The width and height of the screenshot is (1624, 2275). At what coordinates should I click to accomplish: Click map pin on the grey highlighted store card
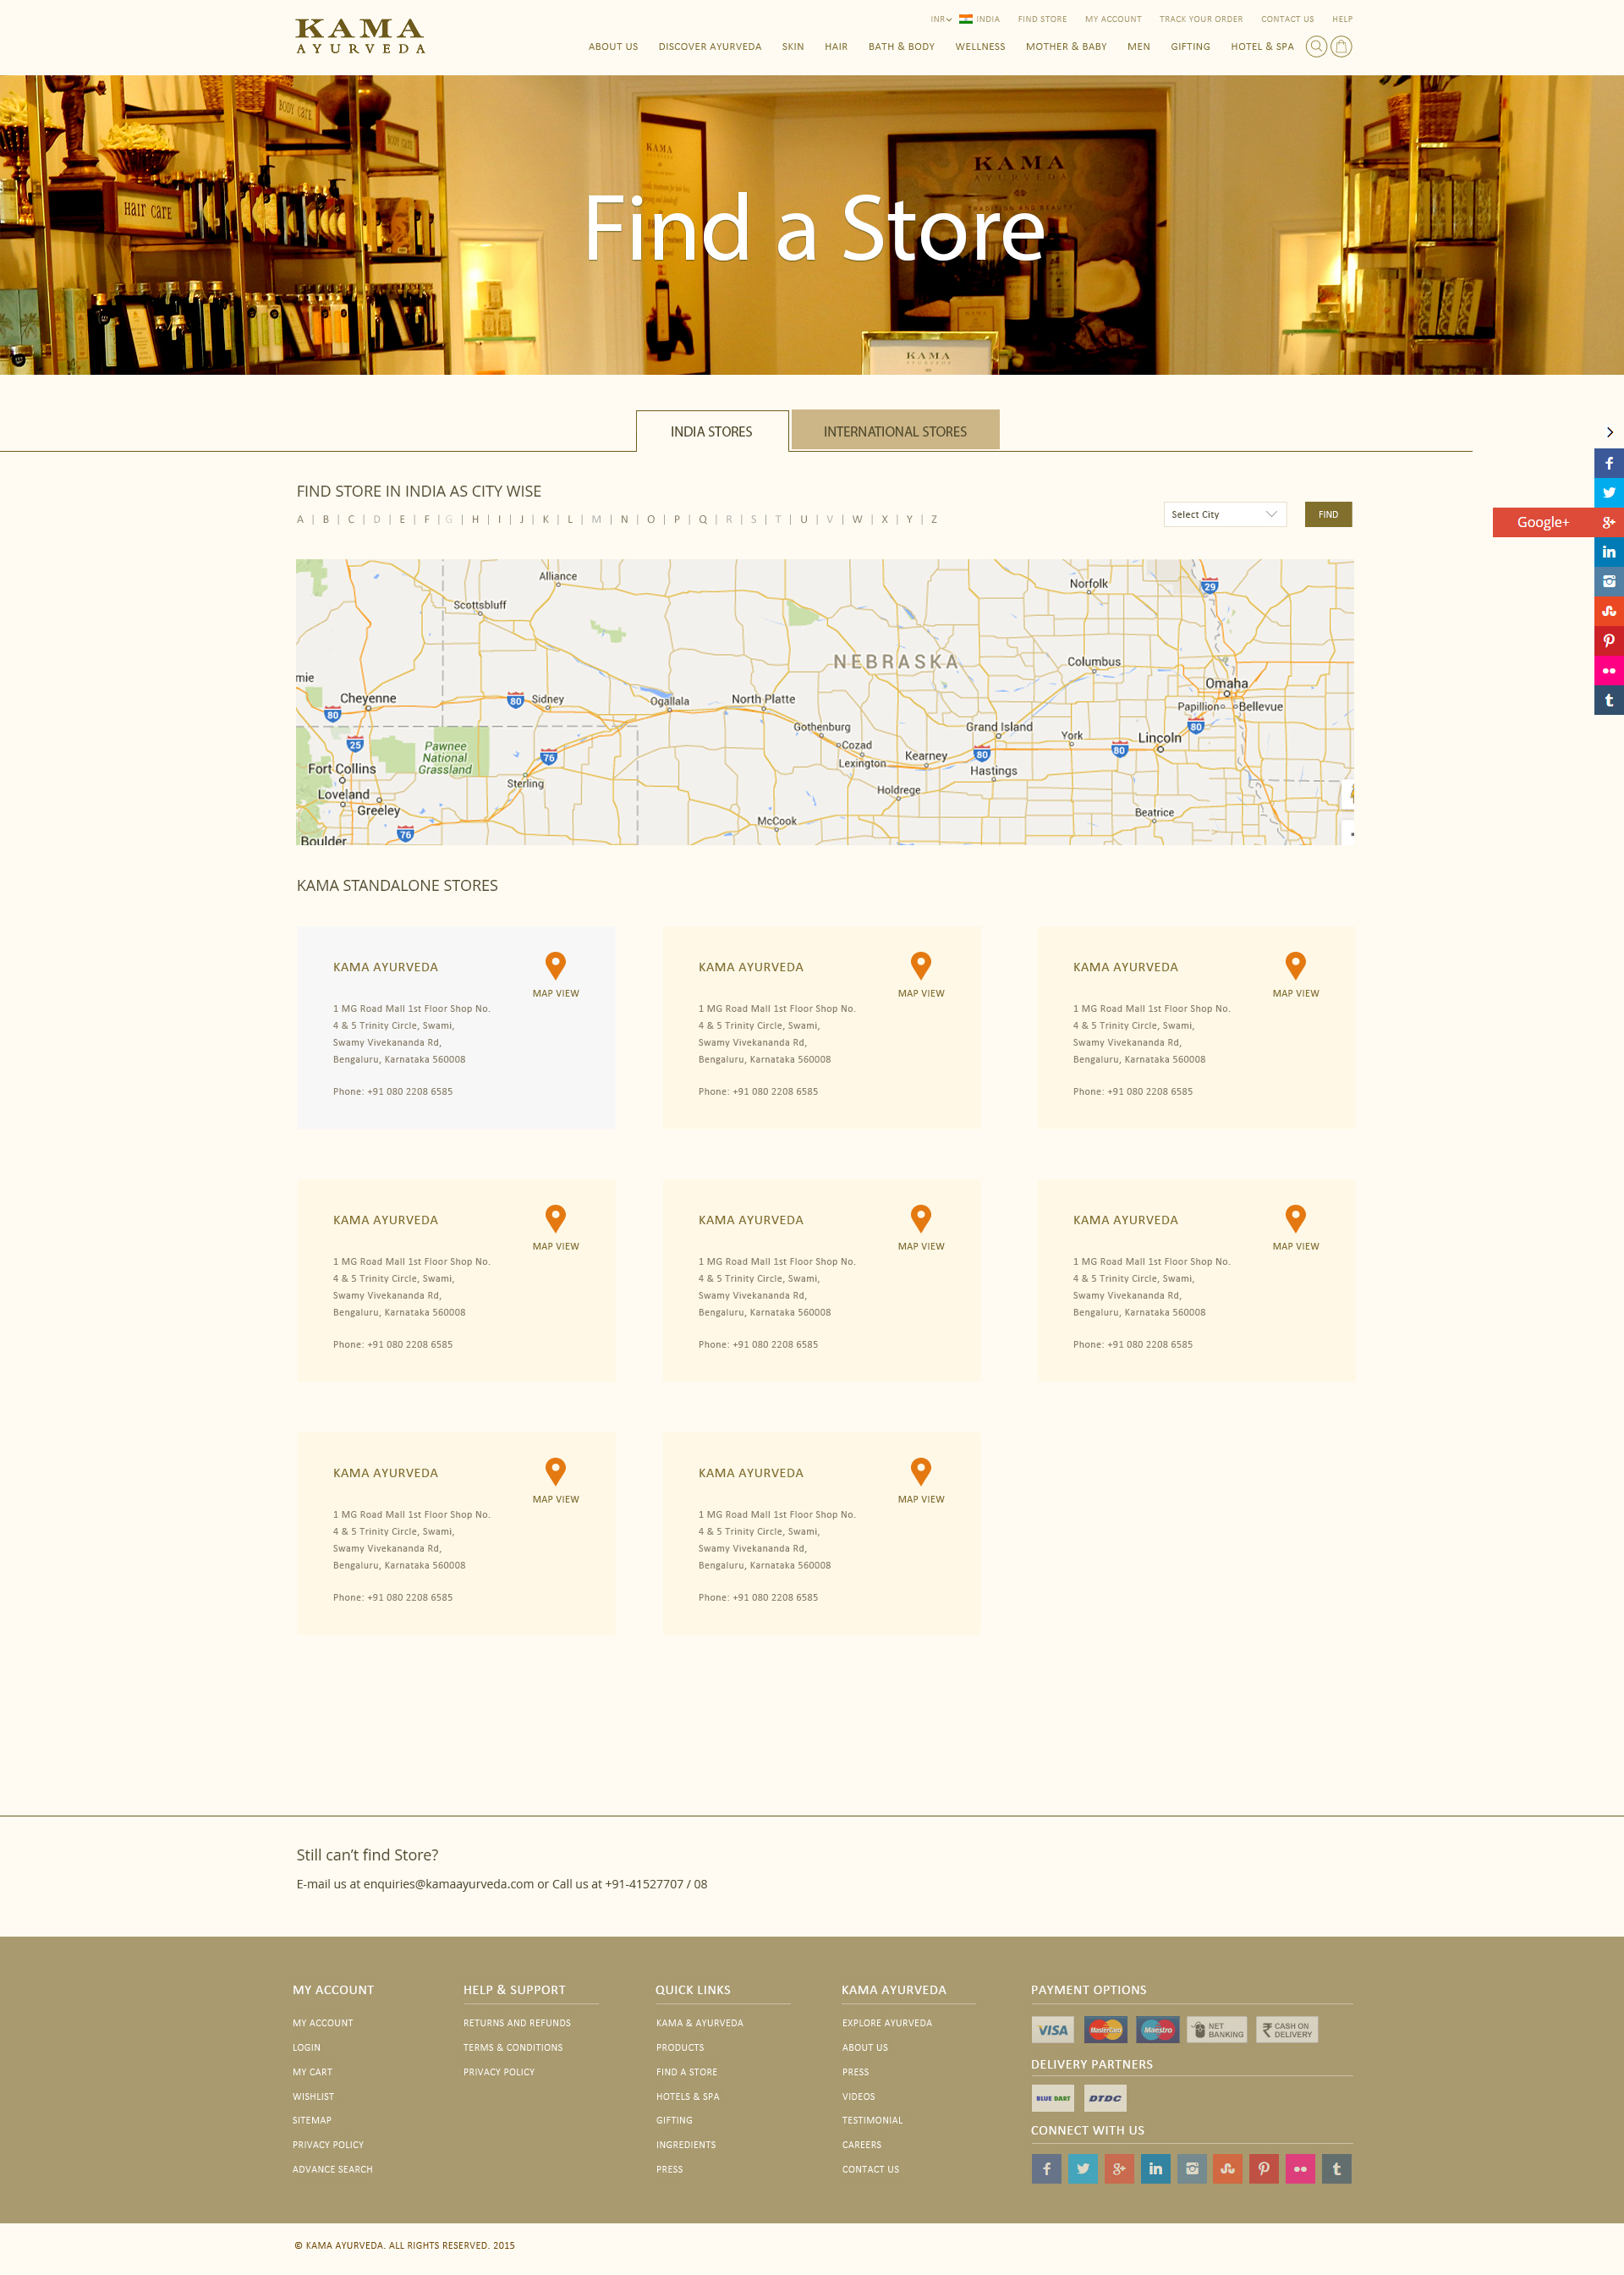[555, 965]
